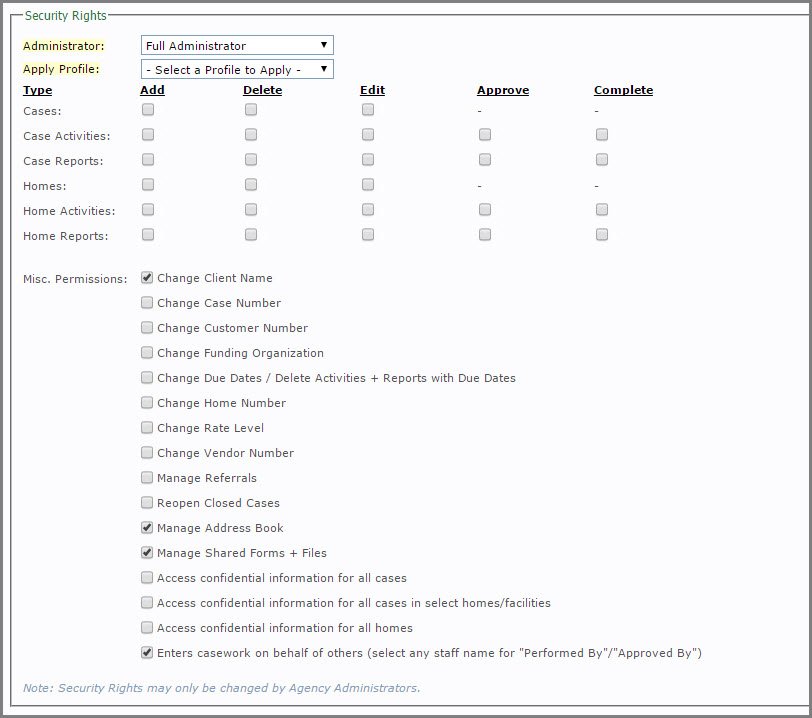Check Approve permission for Home Reports
Viewport: 812px width, 718px height.
coord(485,235)
